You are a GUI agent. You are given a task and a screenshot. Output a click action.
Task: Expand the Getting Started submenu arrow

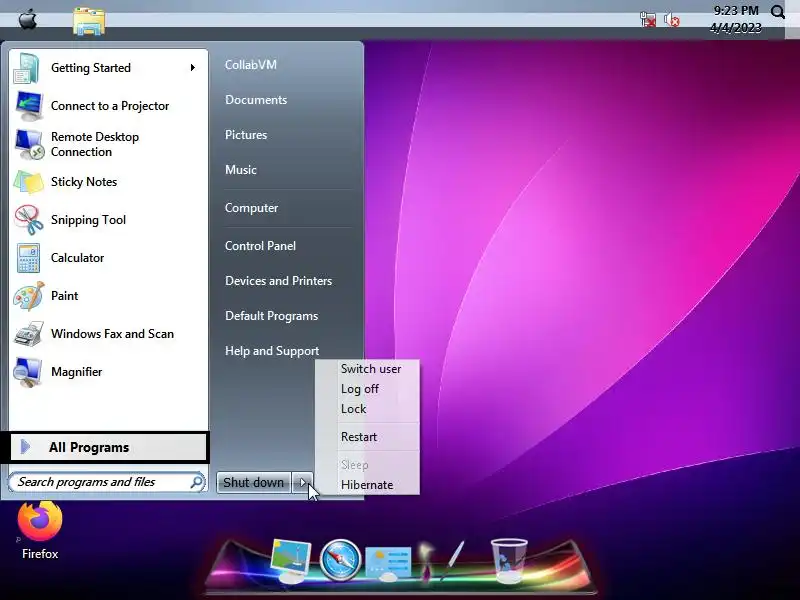tap(193, 67)
